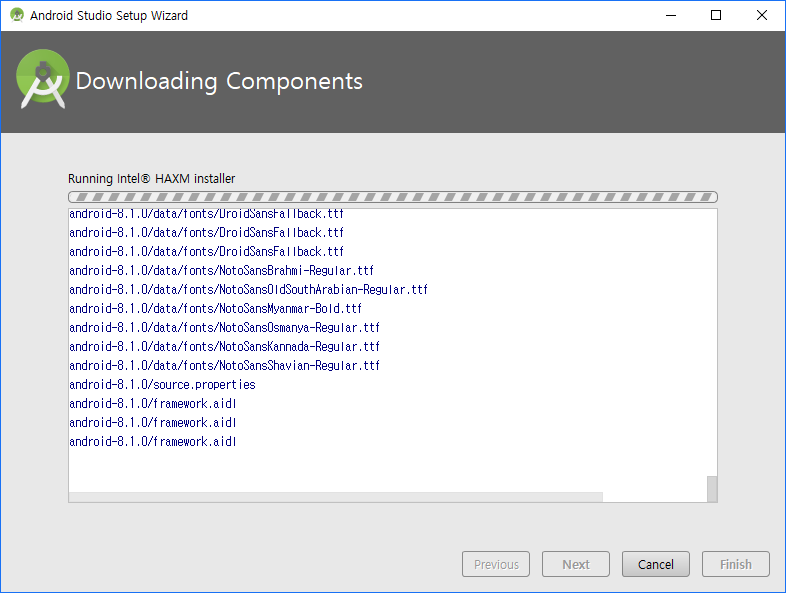Select the NotoSansShavian-Regular.ttf log line
The height and width of the screenshot is (593, 786).
(225, 366)
